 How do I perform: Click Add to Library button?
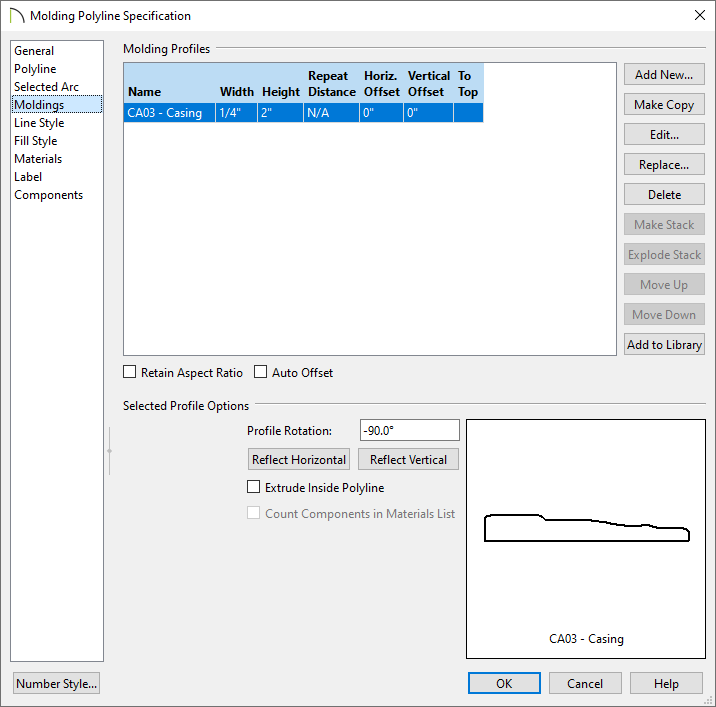point(664,345)
